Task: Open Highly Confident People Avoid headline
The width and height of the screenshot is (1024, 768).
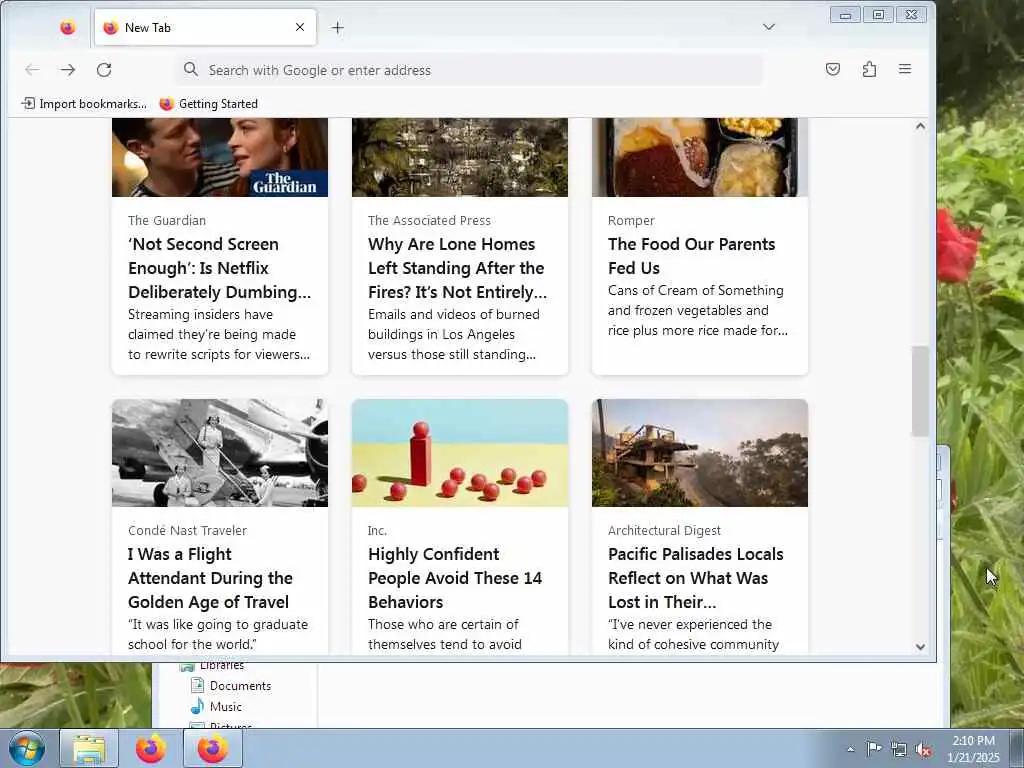Action: tap(455, 578)
